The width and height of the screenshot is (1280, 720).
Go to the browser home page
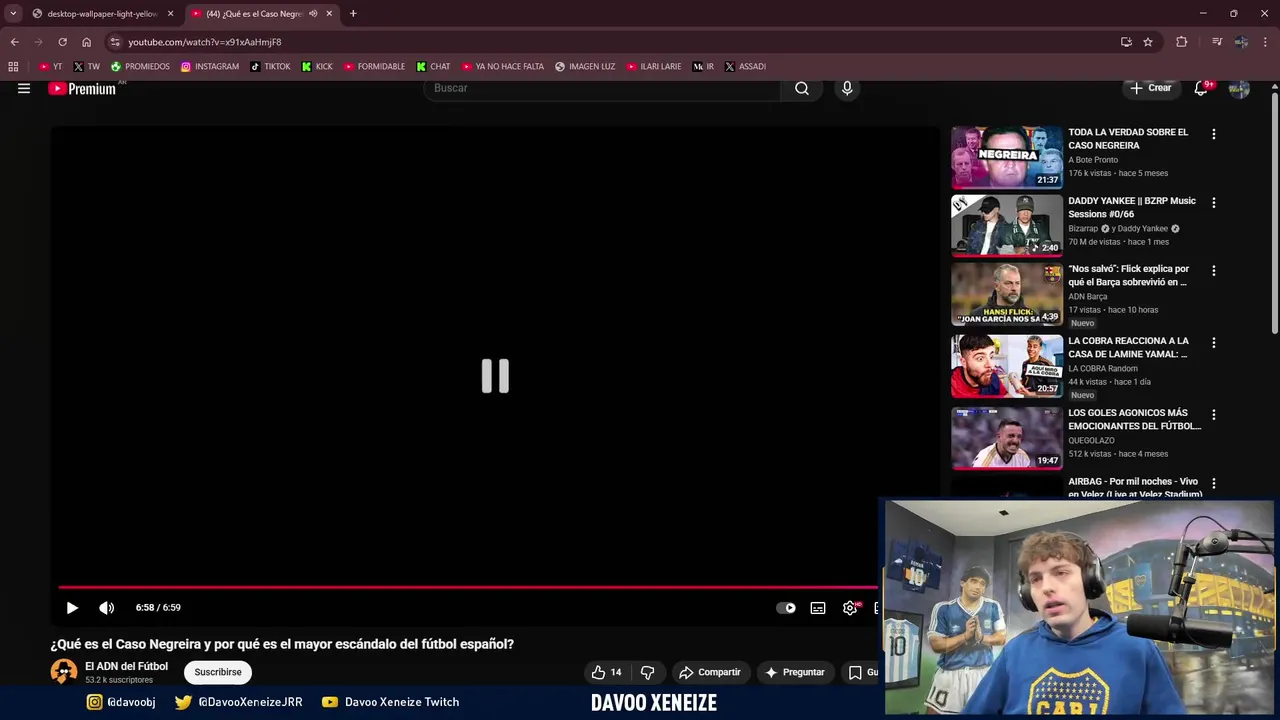(x=86, y=42)
